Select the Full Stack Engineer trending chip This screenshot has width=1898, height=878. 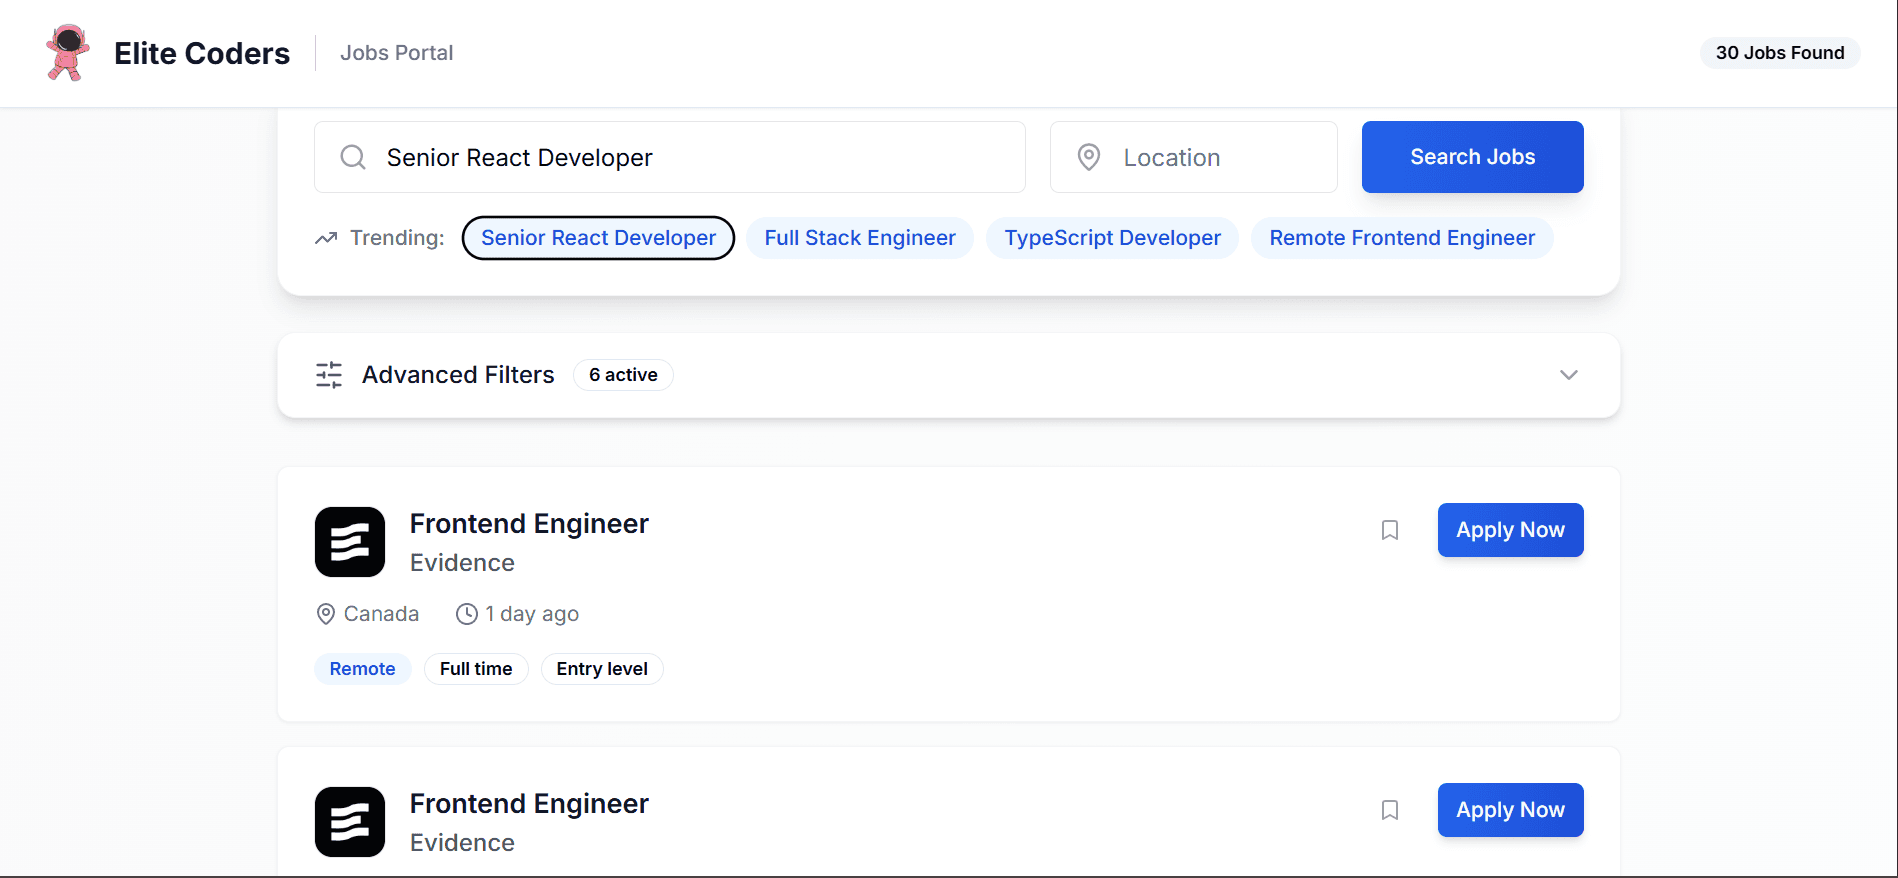click(860, 238)
